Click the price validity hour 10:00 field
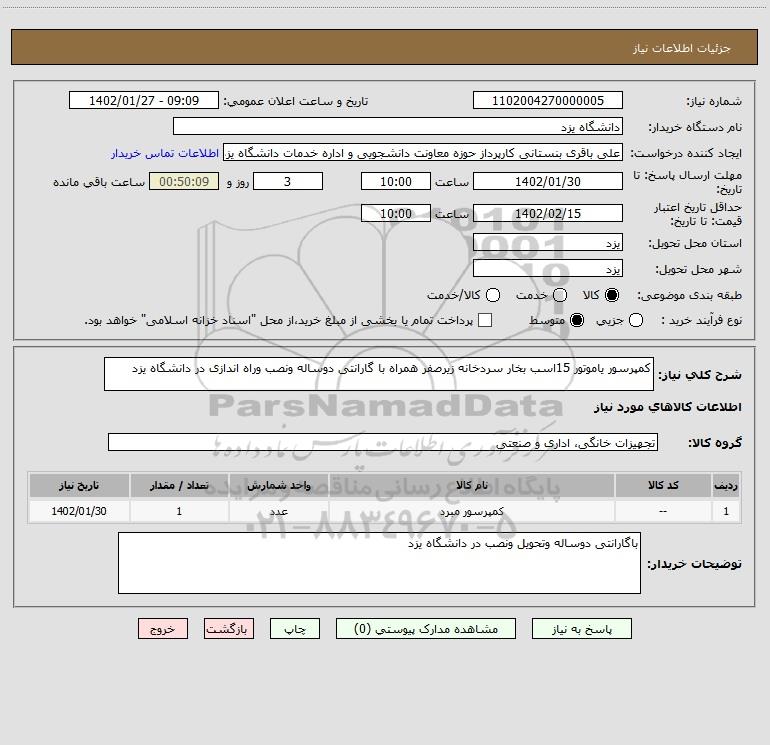Screen dimensions: 770x745 pos(396,213)
